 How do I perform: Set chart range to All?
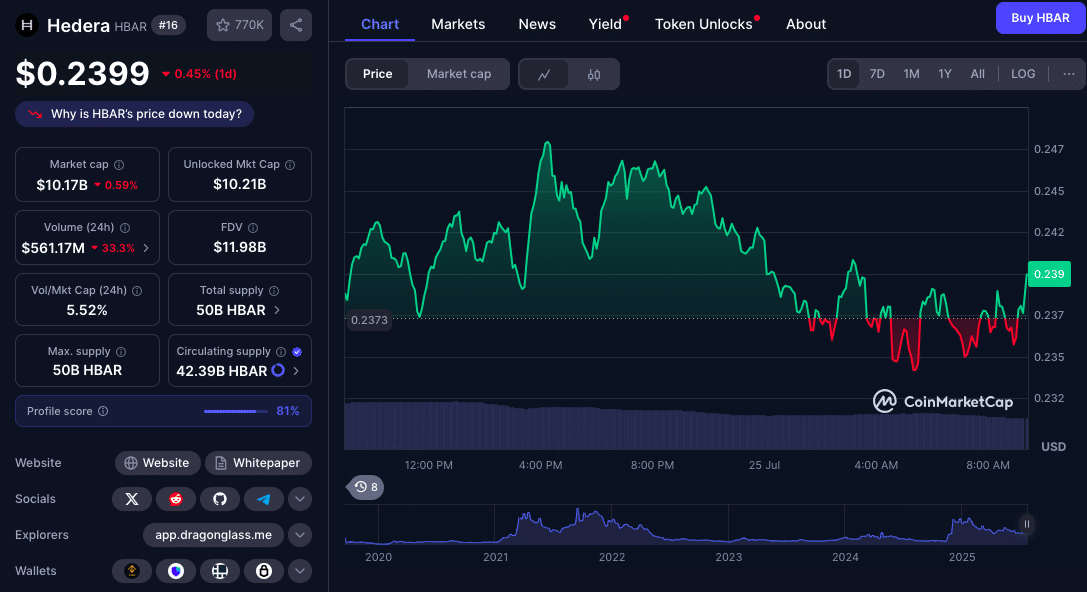(x=977, y=73)
